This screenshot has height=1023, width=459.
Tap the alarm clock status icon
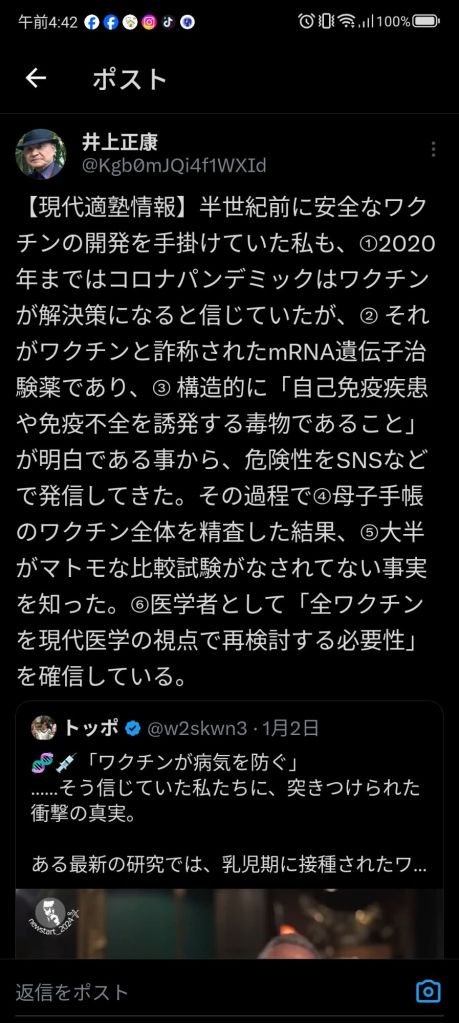click(306, 22)
